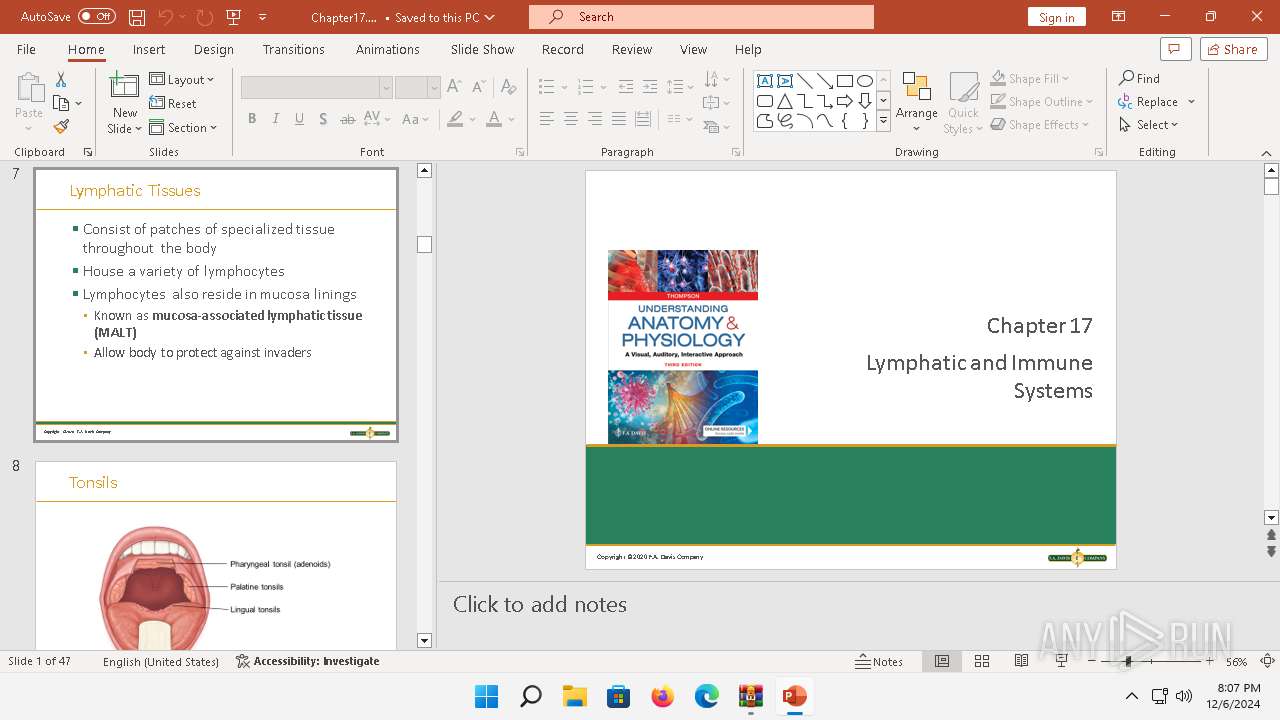Click the Paste clipboard icon
The height and width of the screenshot is (720, 1280).
29,88
